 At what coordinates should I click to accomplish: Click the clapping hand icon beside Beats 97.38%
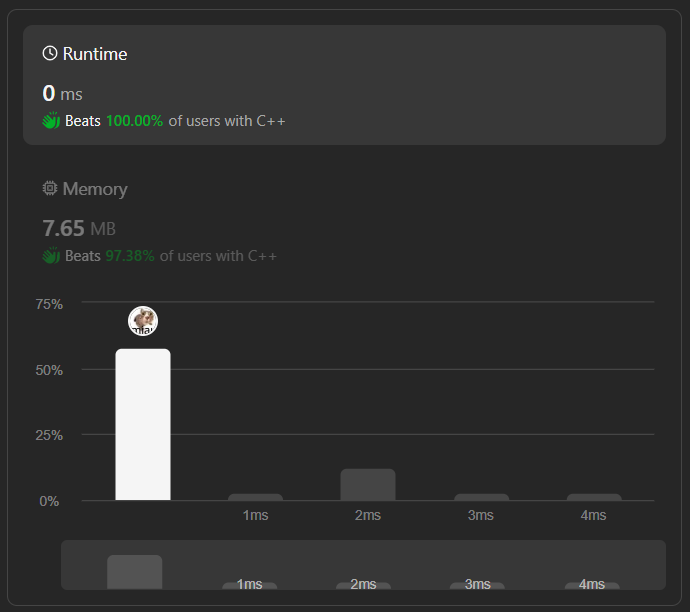(x=51, y=255)
